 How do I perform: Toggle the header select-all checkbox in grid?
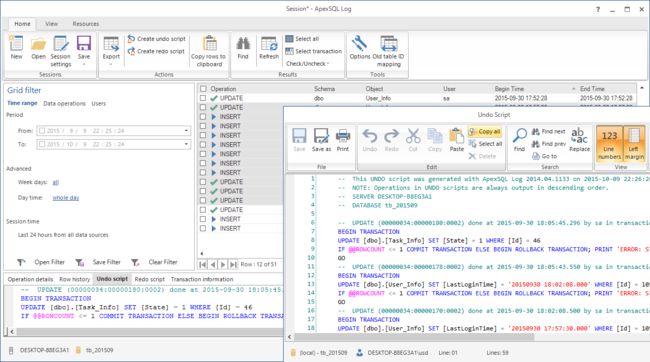pos(203,89)
